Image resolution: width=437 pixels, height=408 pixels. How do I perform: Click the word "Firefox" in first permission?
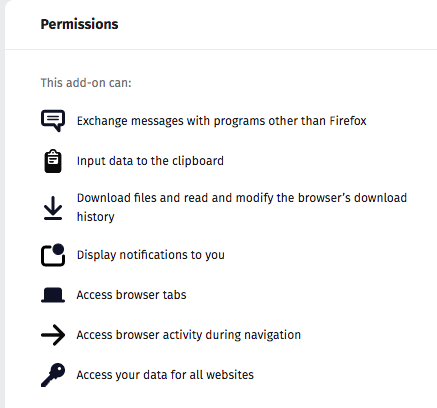click(x=348, y=121)
